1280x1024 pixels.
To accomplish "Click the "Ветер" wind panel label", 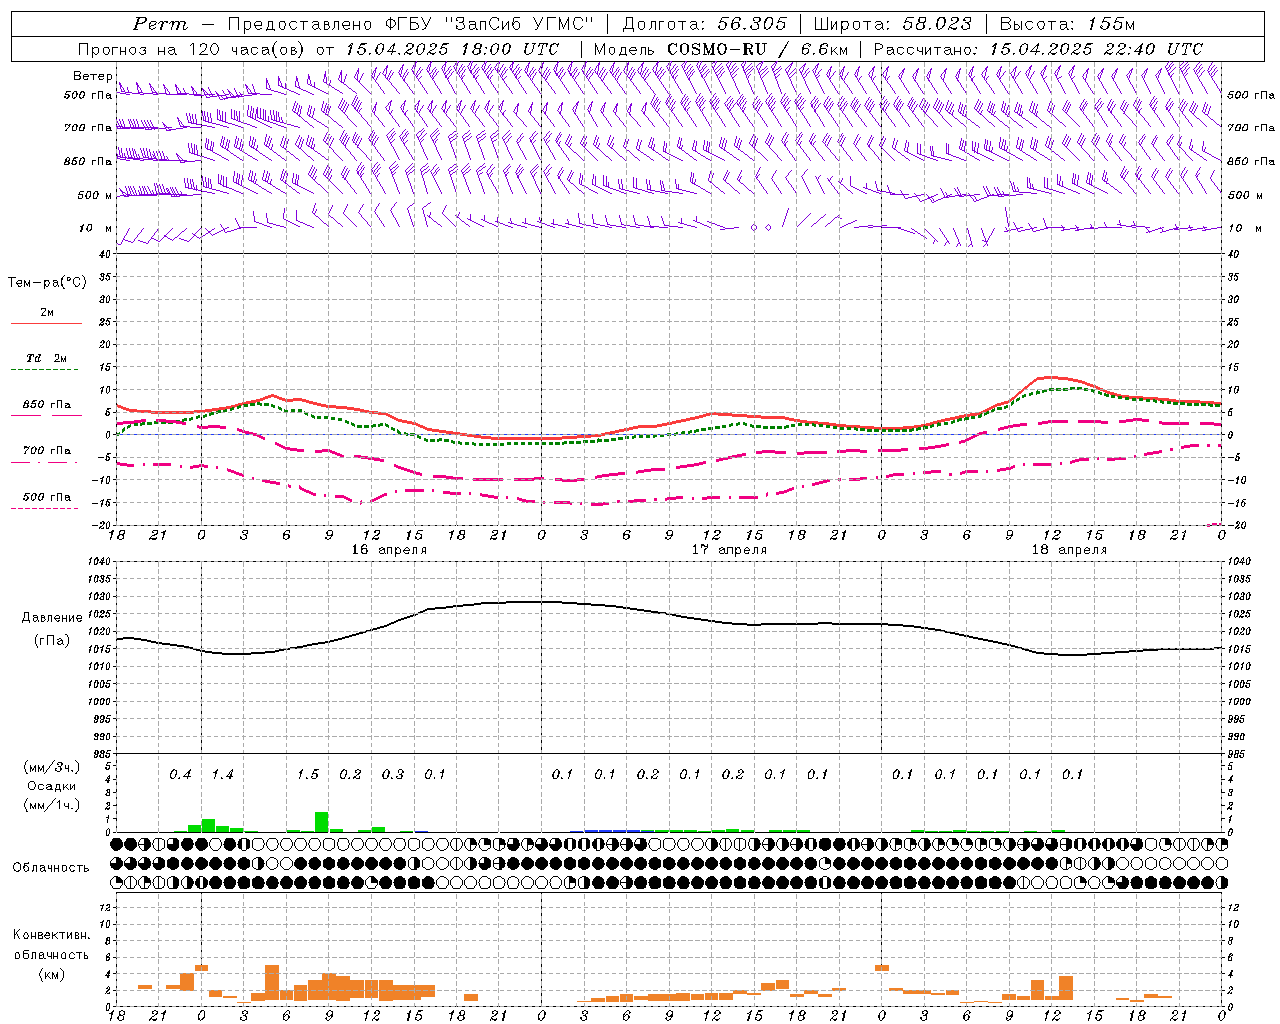I will 93,76.
